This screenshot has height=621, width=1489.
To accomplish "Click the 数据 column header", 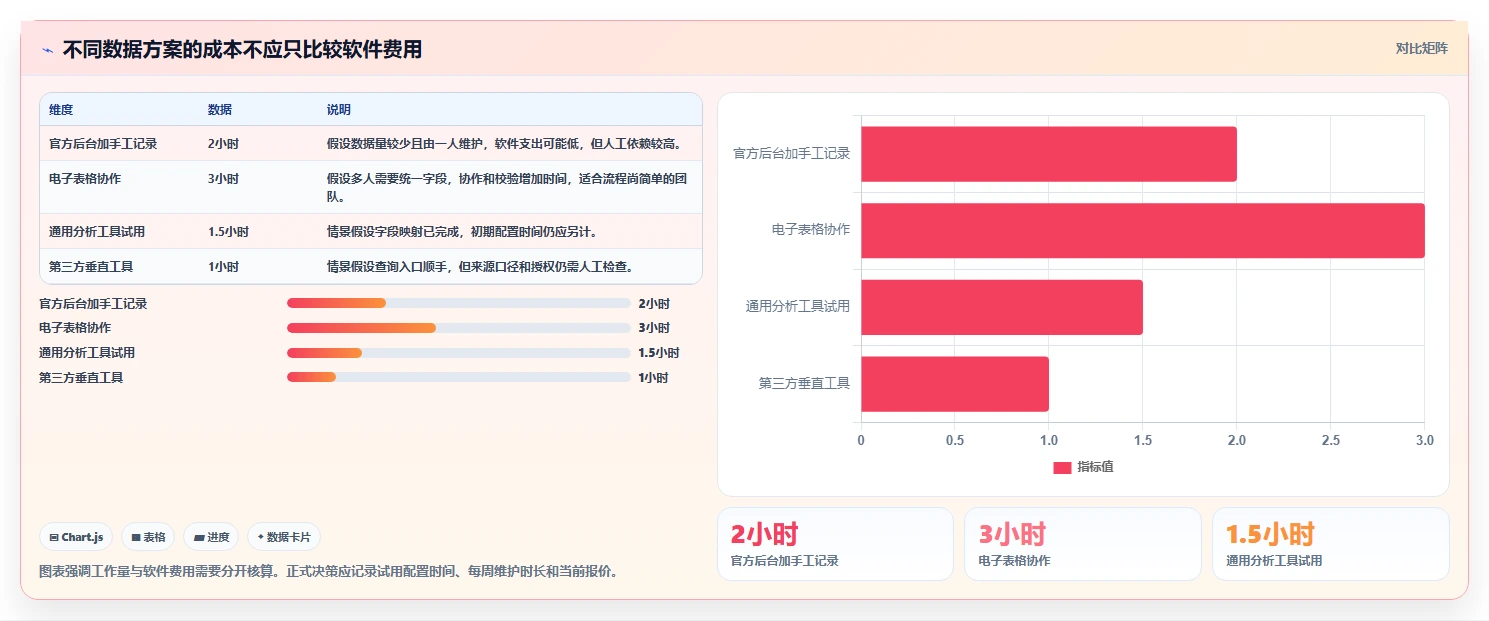I will [x=220, y=109].
